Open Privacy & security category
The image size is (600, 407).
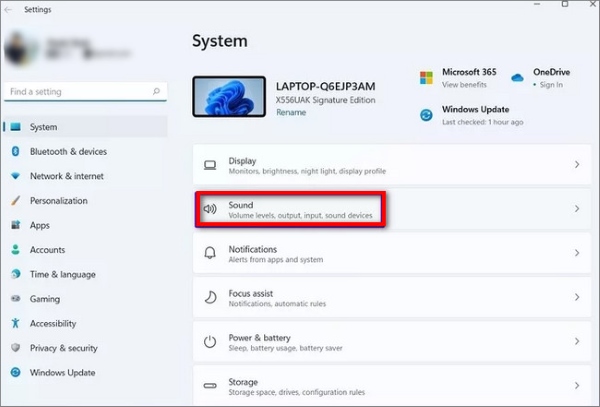point(85,348)
